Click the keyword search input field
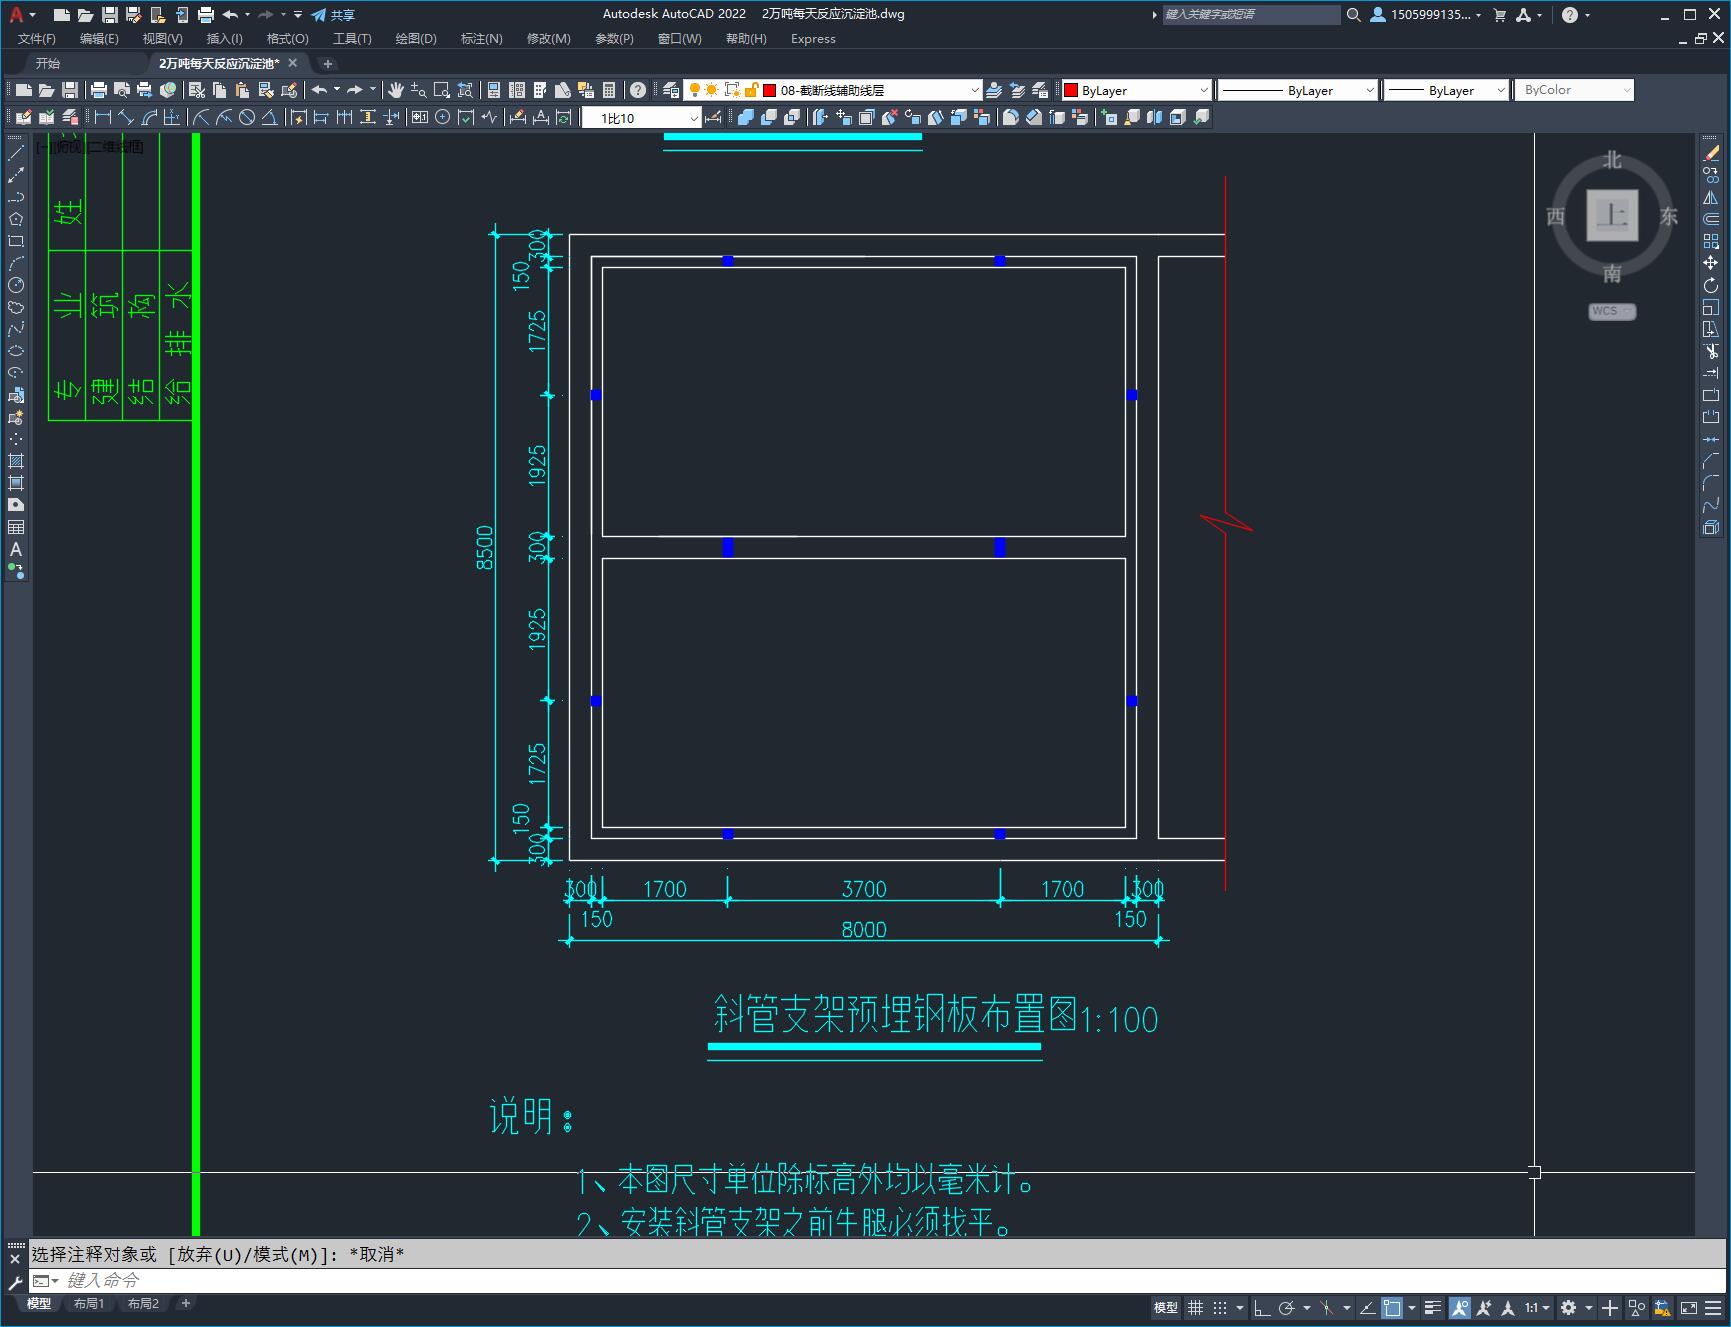The image size is (1731, 1327). pyautogui.click(x=1251, y=15)
